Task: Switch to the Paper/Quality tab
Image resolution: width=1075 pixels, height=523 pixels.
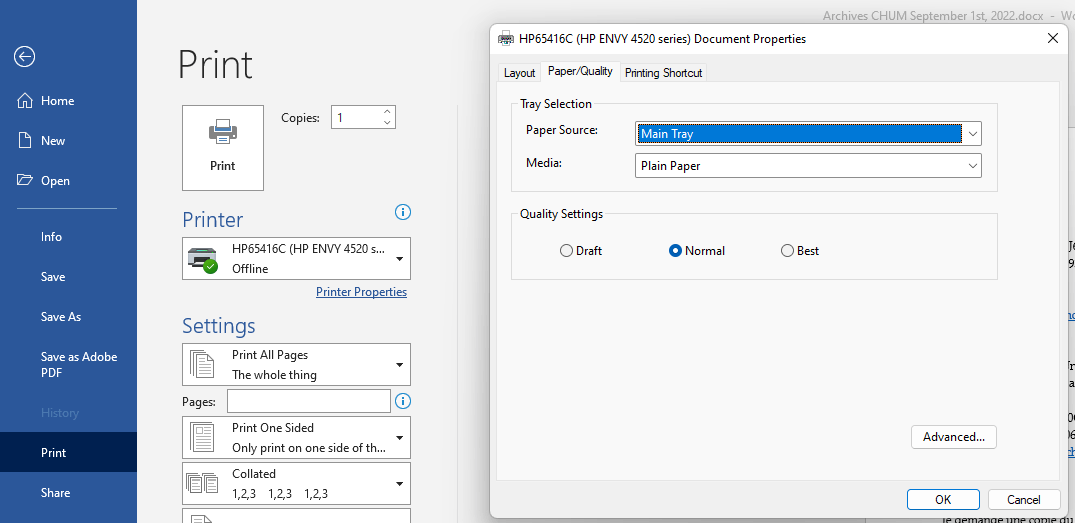Action: tap(580, 71)
